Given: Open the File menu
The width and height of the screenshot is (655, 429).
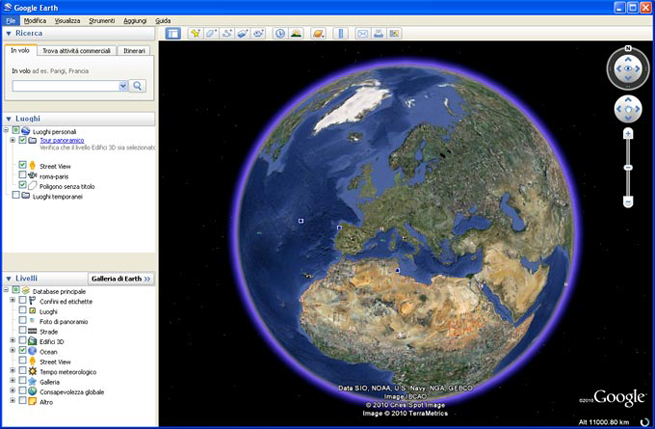Looking at the screenshot, I should coord(10,20).
